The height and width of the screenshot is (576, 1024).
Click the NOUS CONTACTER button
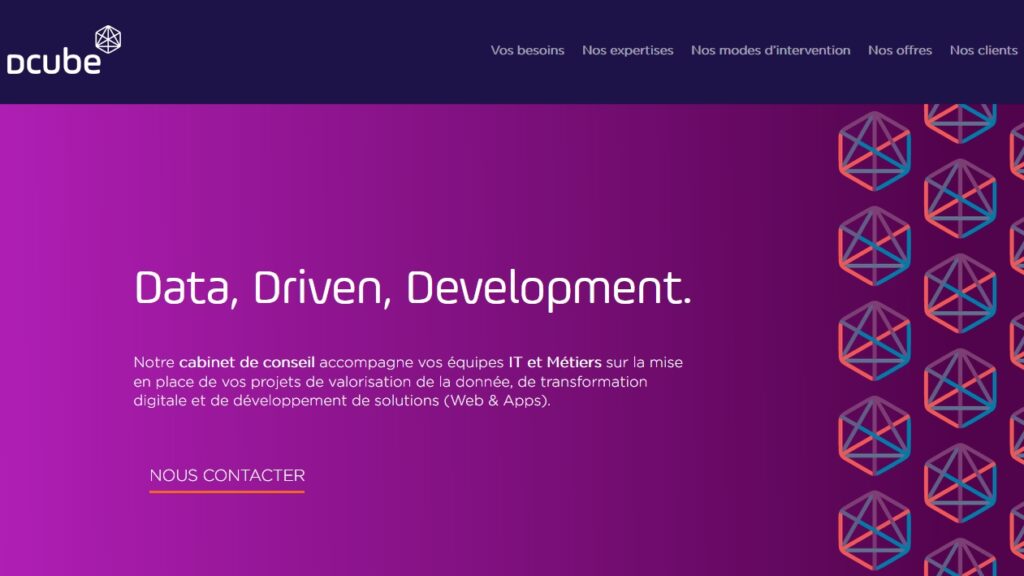[227, 476]
